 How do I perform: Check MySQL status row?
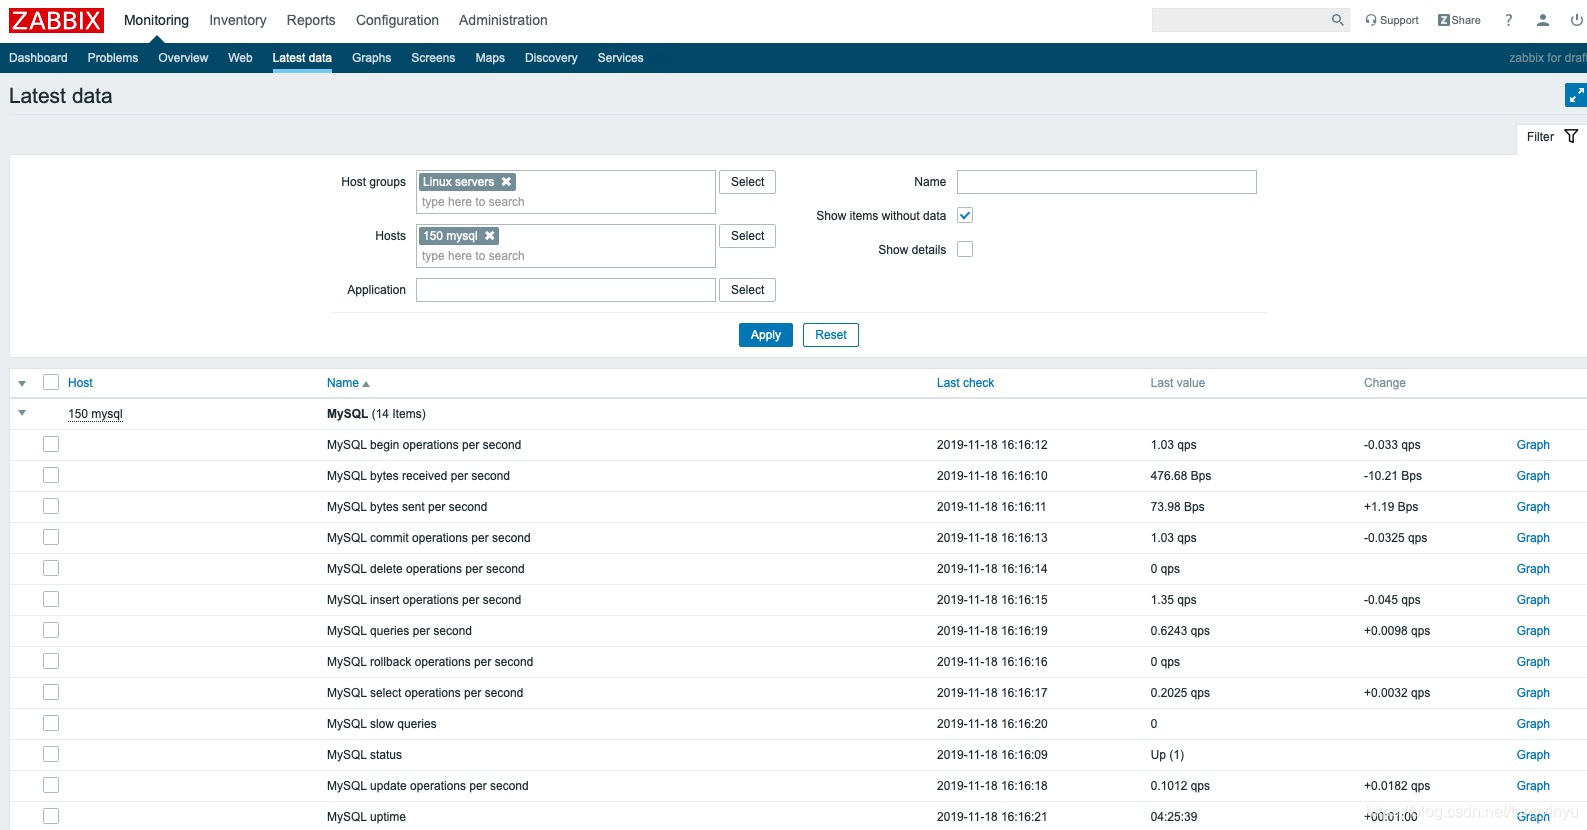[x=51, y=754]
